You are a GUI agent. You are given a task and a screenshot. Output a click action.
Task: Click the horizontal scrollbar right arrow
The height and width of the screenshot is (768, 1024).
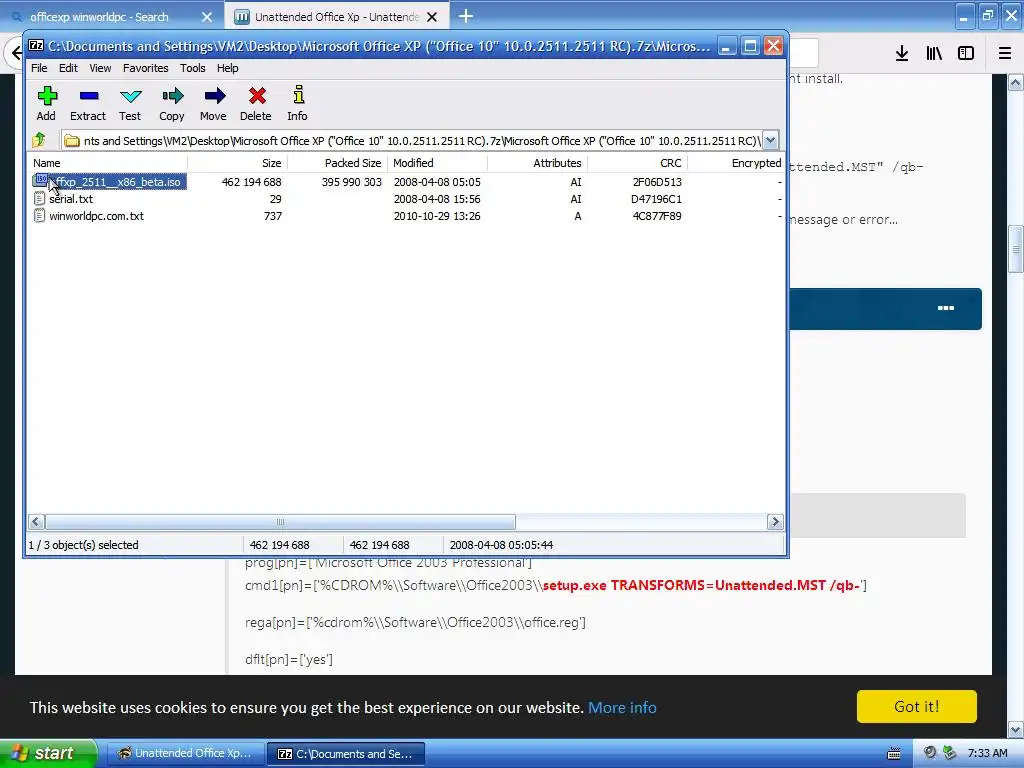tap(775, 521)
